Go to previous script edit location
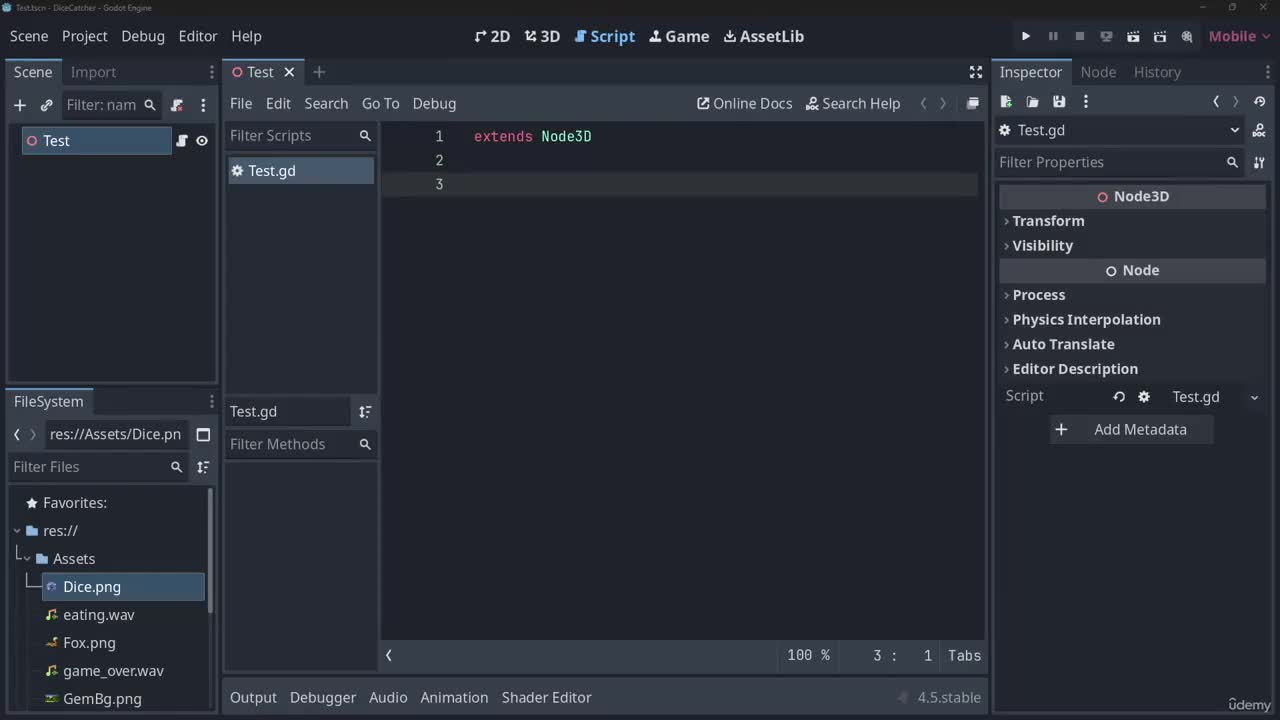Image resolution: width=1280 pixels, height=720 pixels. pyautogui.click(x=923, y=103)
